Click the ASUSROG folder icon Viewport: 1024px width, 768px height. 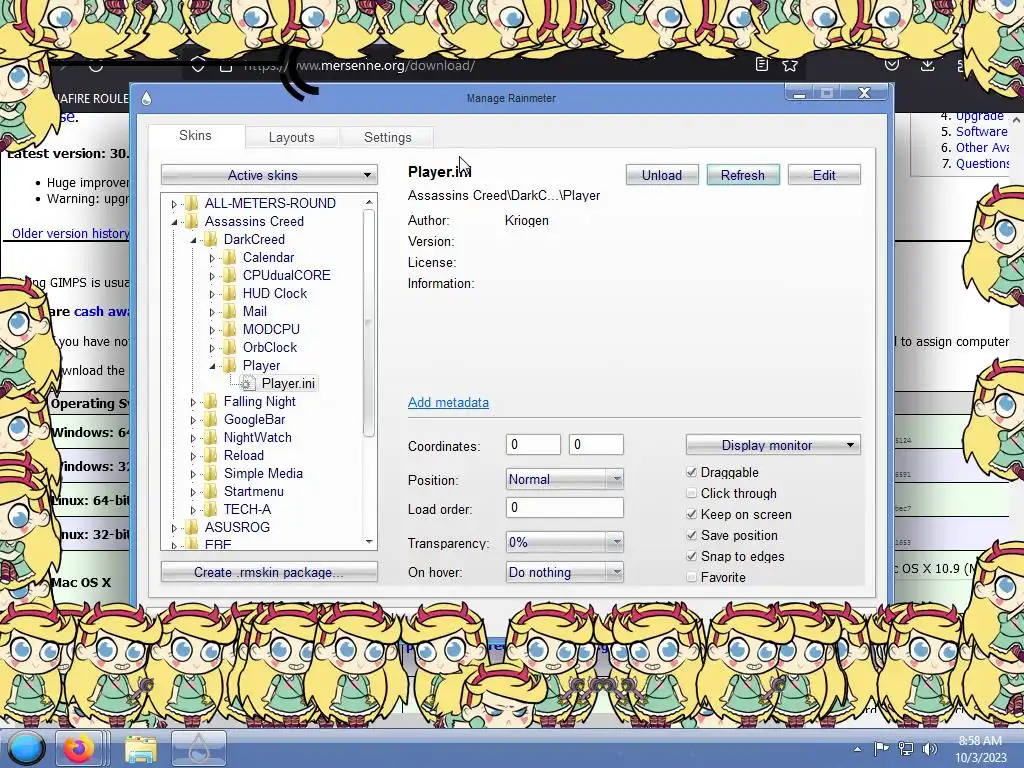point(191,527)
